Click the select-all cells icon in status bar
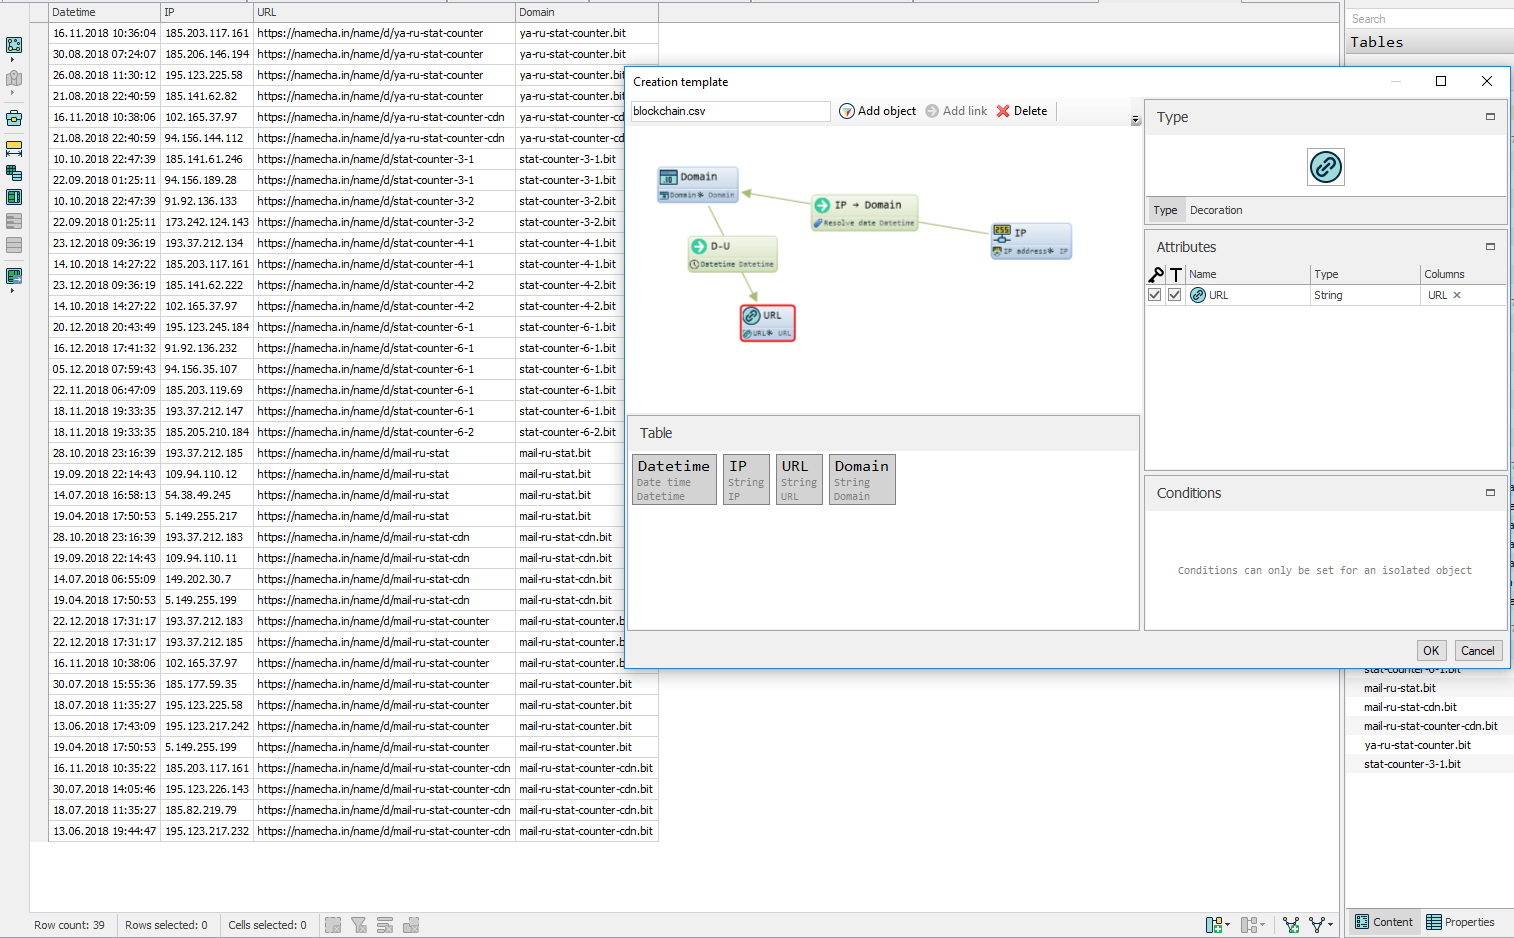Image resolution: width=1514 pixels, height=938 pixels. click(x=333, y=925)
